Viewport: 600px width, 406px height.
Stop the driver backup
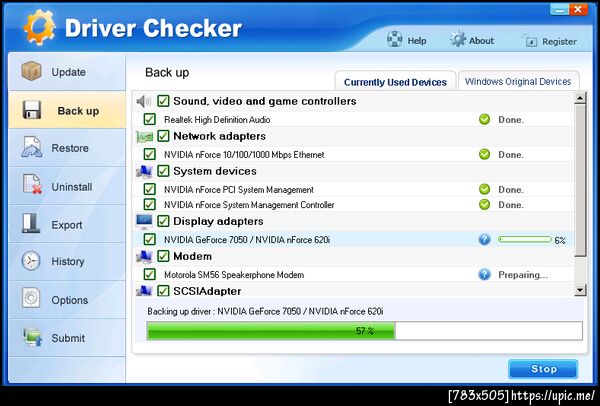click(x=543, y=369)
